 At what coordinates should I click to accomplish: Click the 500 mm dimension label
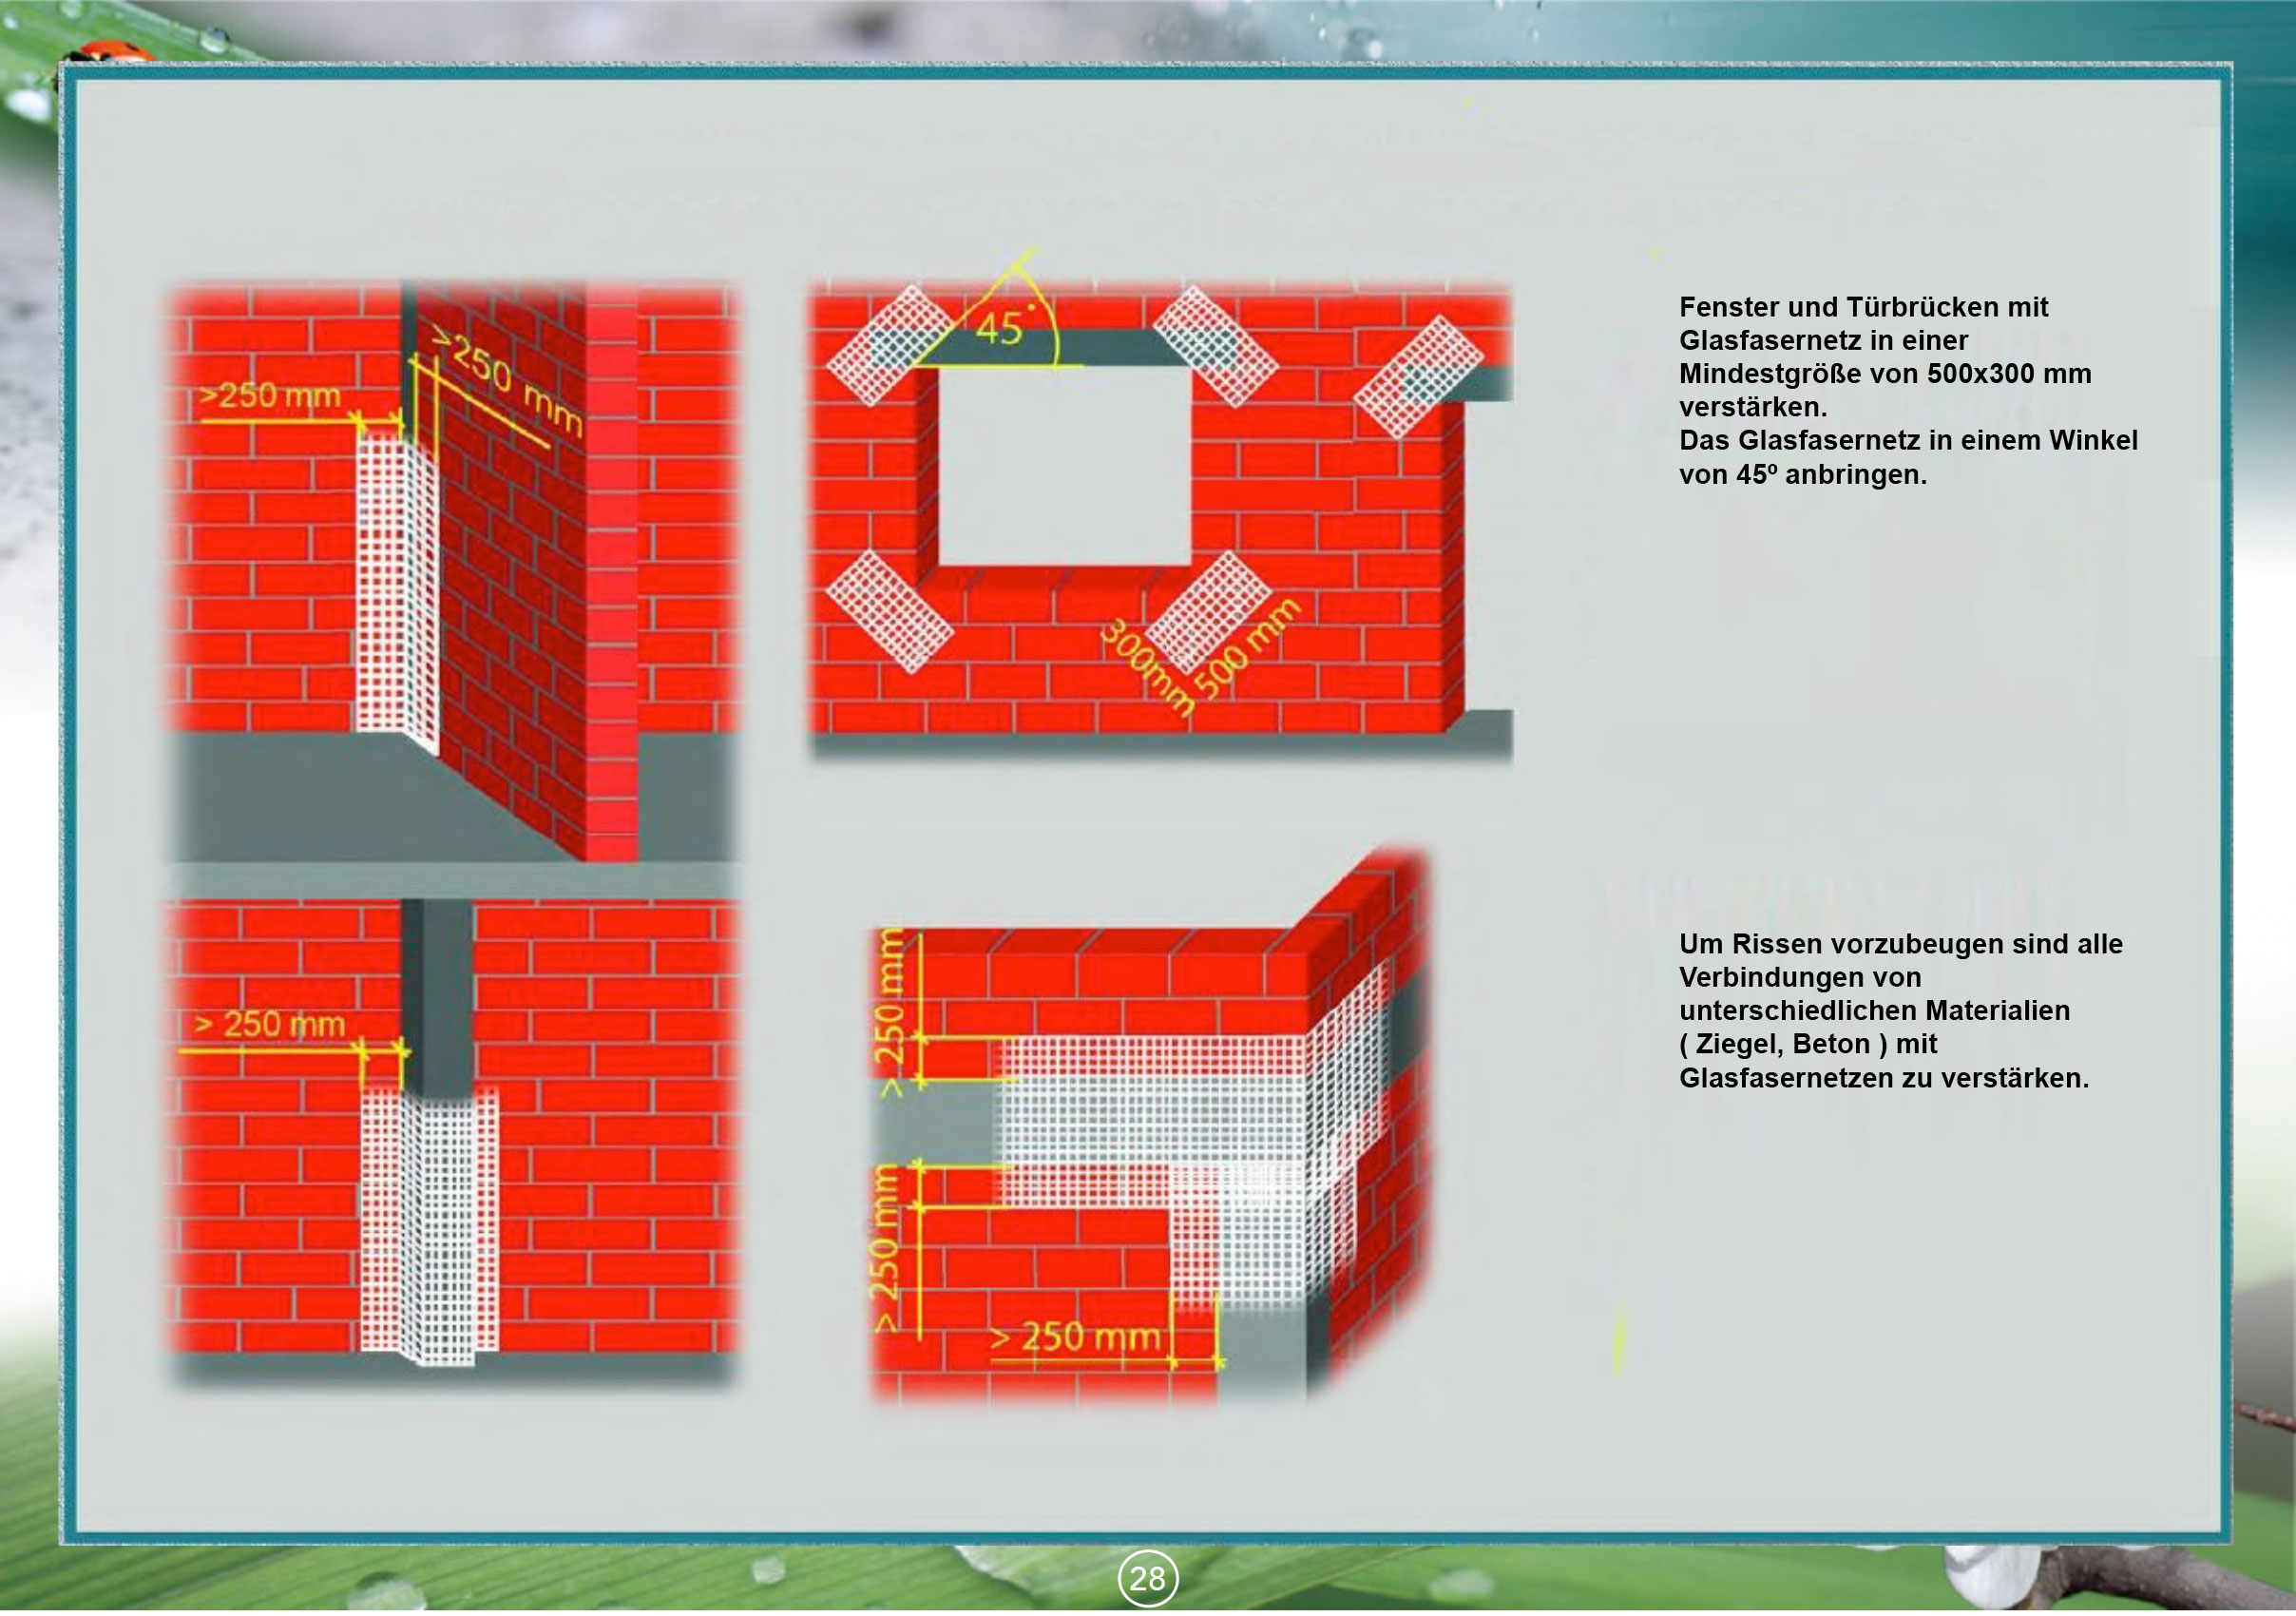coord(1247,648)
